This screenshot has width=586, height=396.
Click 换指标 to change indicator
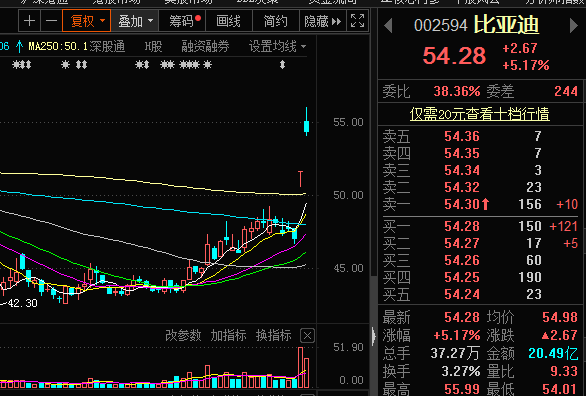tap(274, 335)
